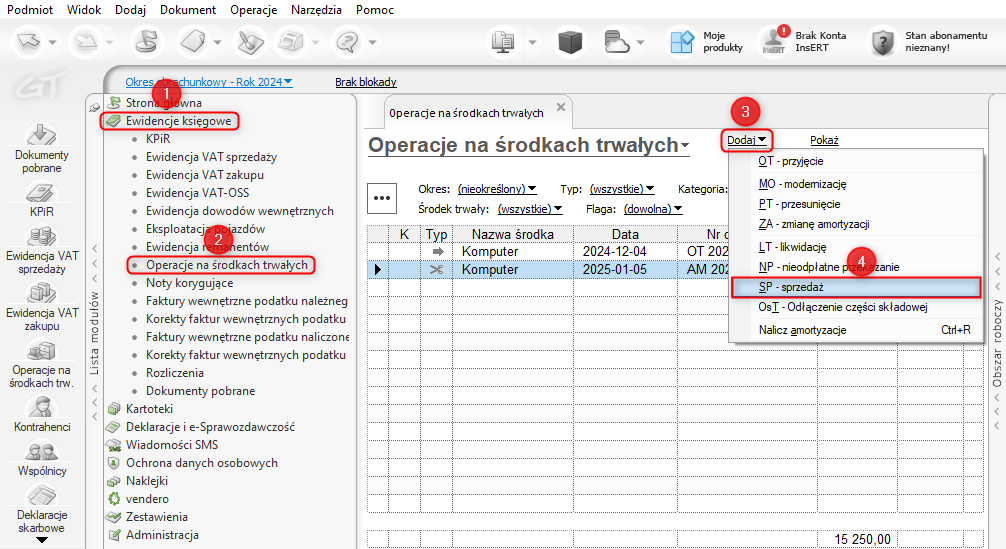Image resolution: width=1006 pixels, height=549 pixels.
Task: Click the Nazwa środka column header
Action: tap(513, 234)
